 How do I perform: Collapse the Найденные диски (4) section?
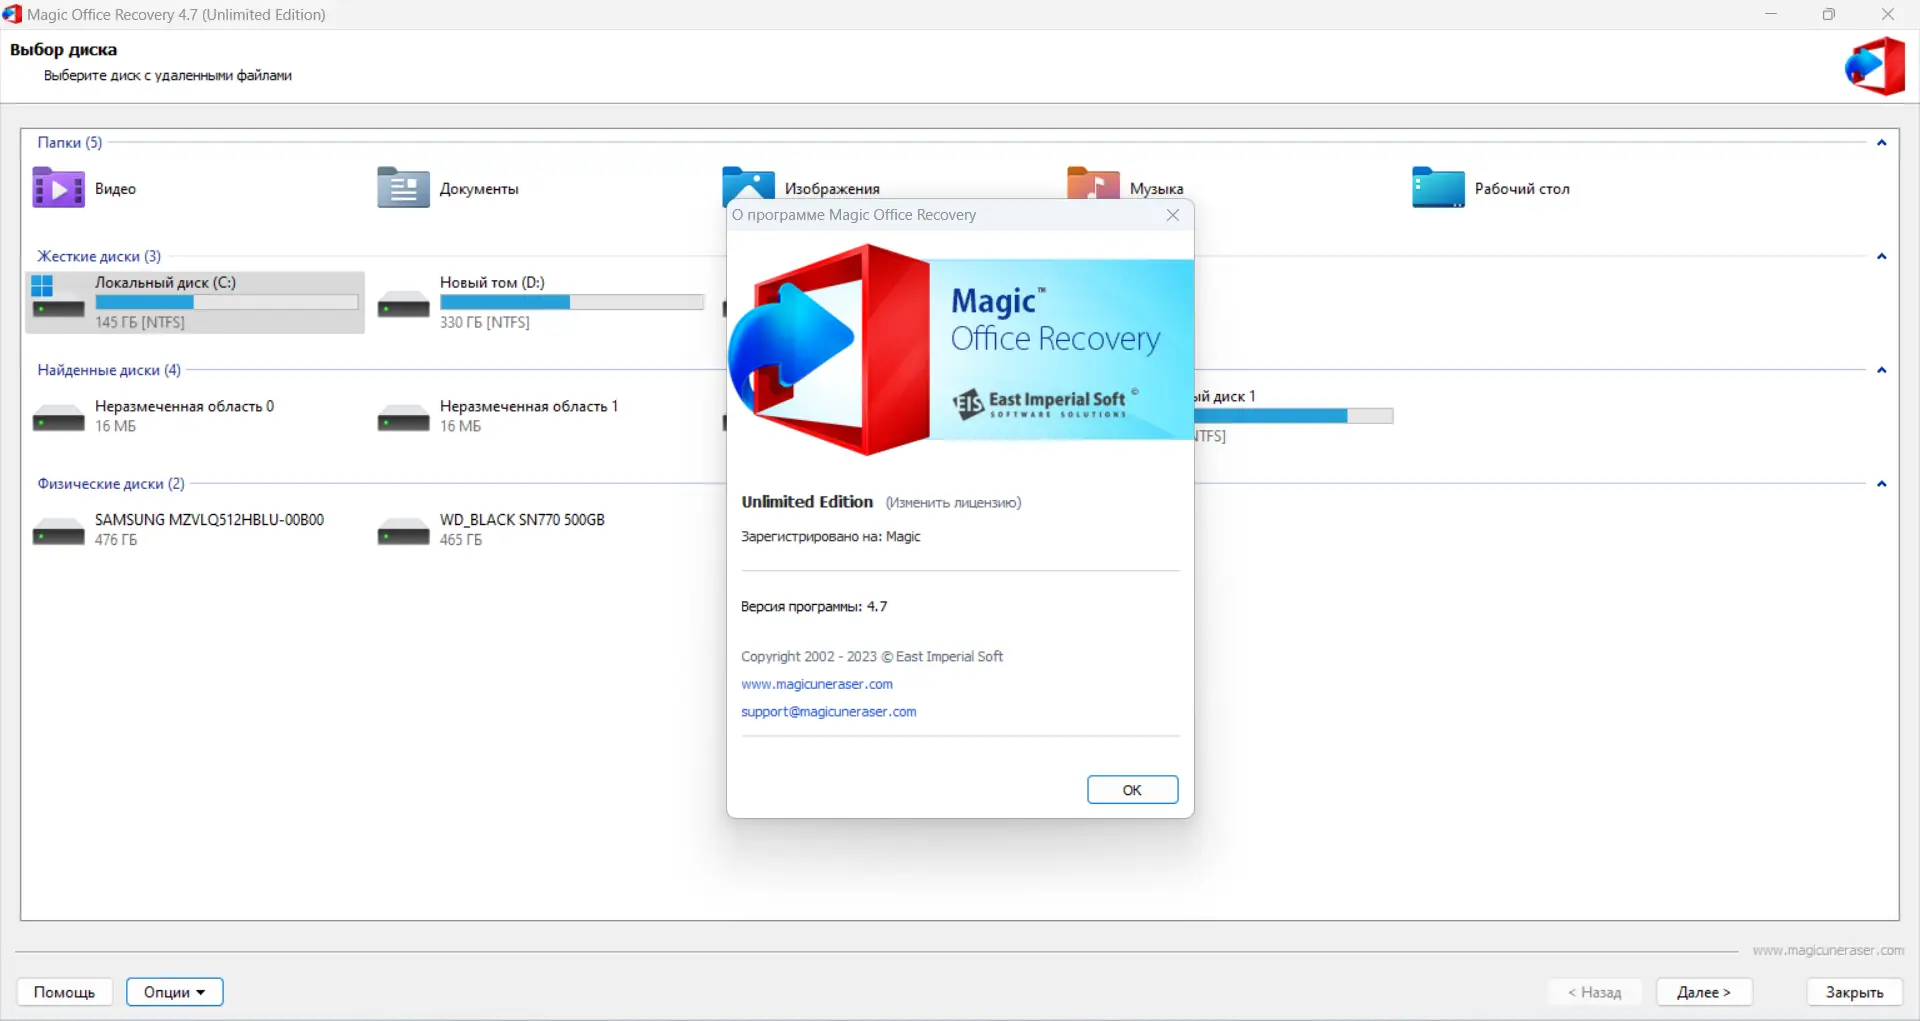(1881, 370)
